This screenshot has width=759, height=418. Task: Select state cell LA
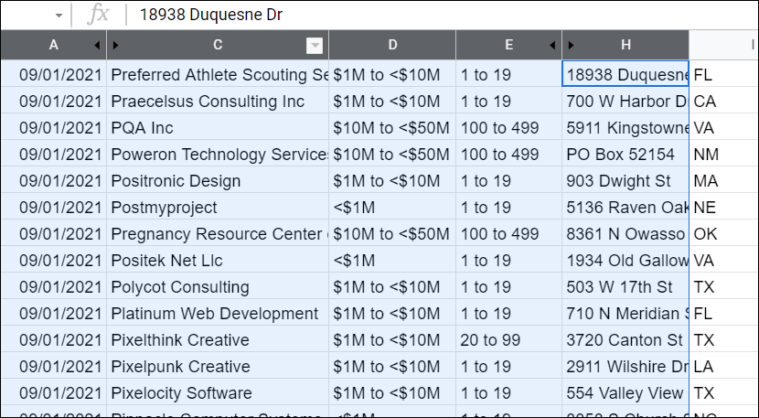tap(724, 366)
